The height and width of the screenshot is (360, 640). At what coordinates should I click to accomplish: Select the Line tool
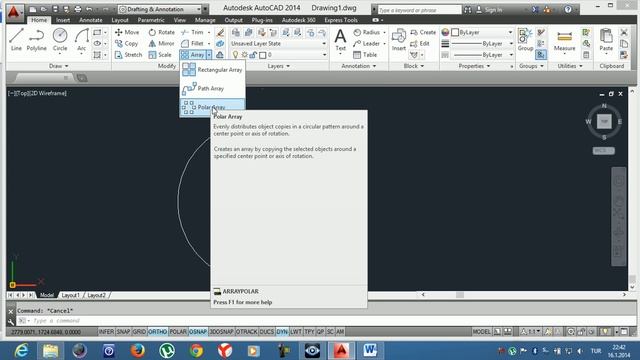(16, 40)
